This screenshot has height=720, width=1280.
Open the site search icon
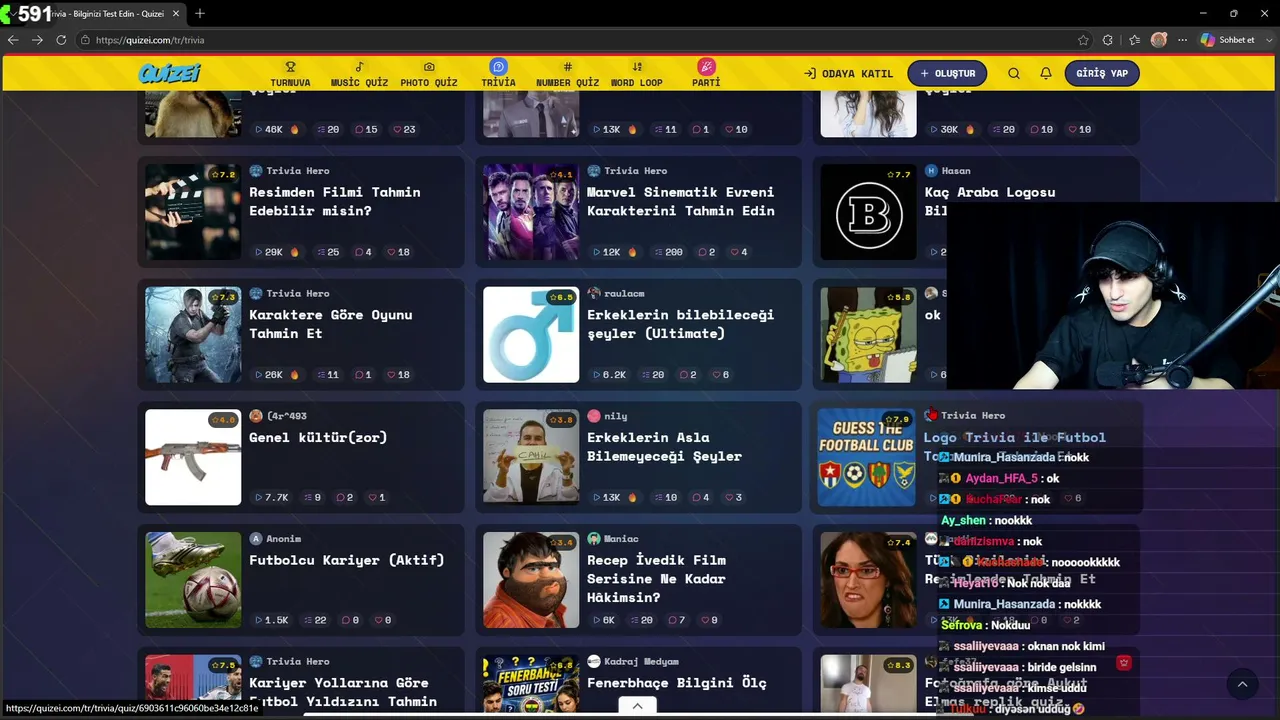coord(1014,73)
